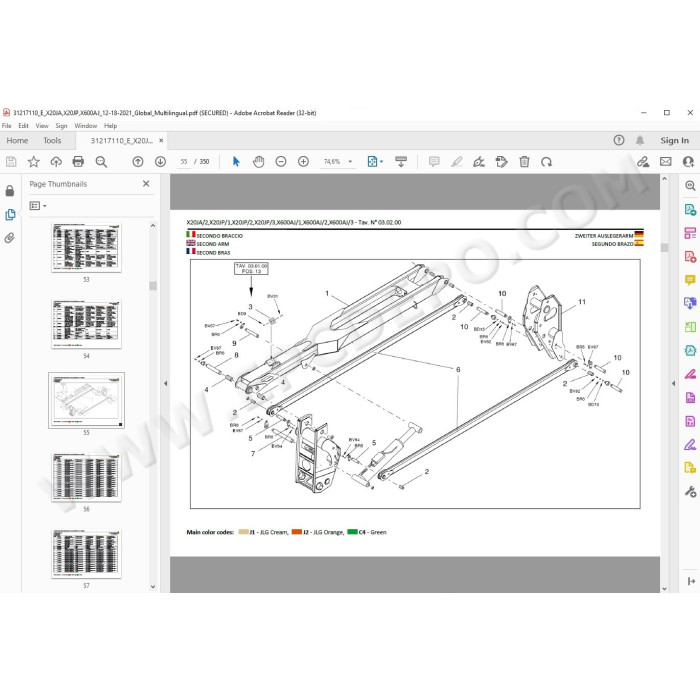Viewport: 700px width, 700px height.
Task: Switch to the Tools tab
Action: coord(52,141)
